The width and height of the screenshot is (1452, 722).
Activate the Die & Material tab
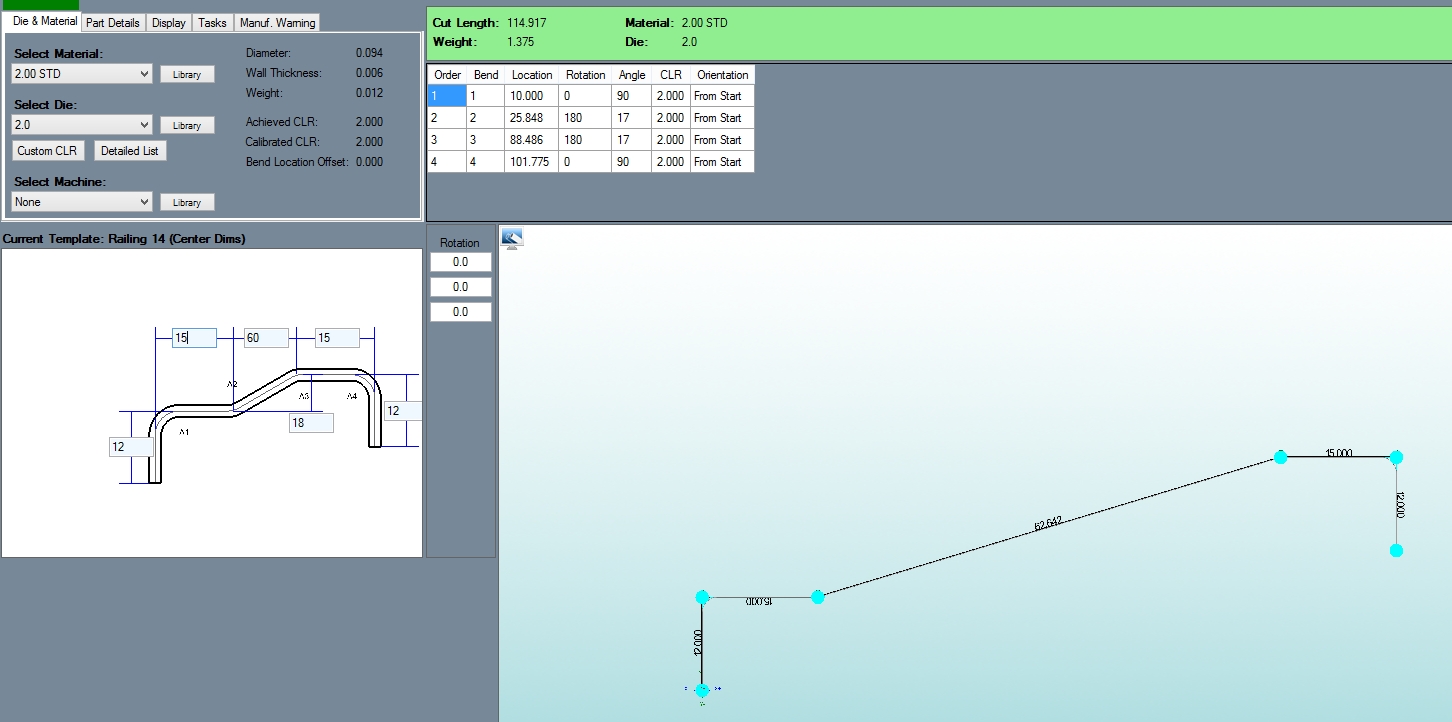click(x=45, y=21)
